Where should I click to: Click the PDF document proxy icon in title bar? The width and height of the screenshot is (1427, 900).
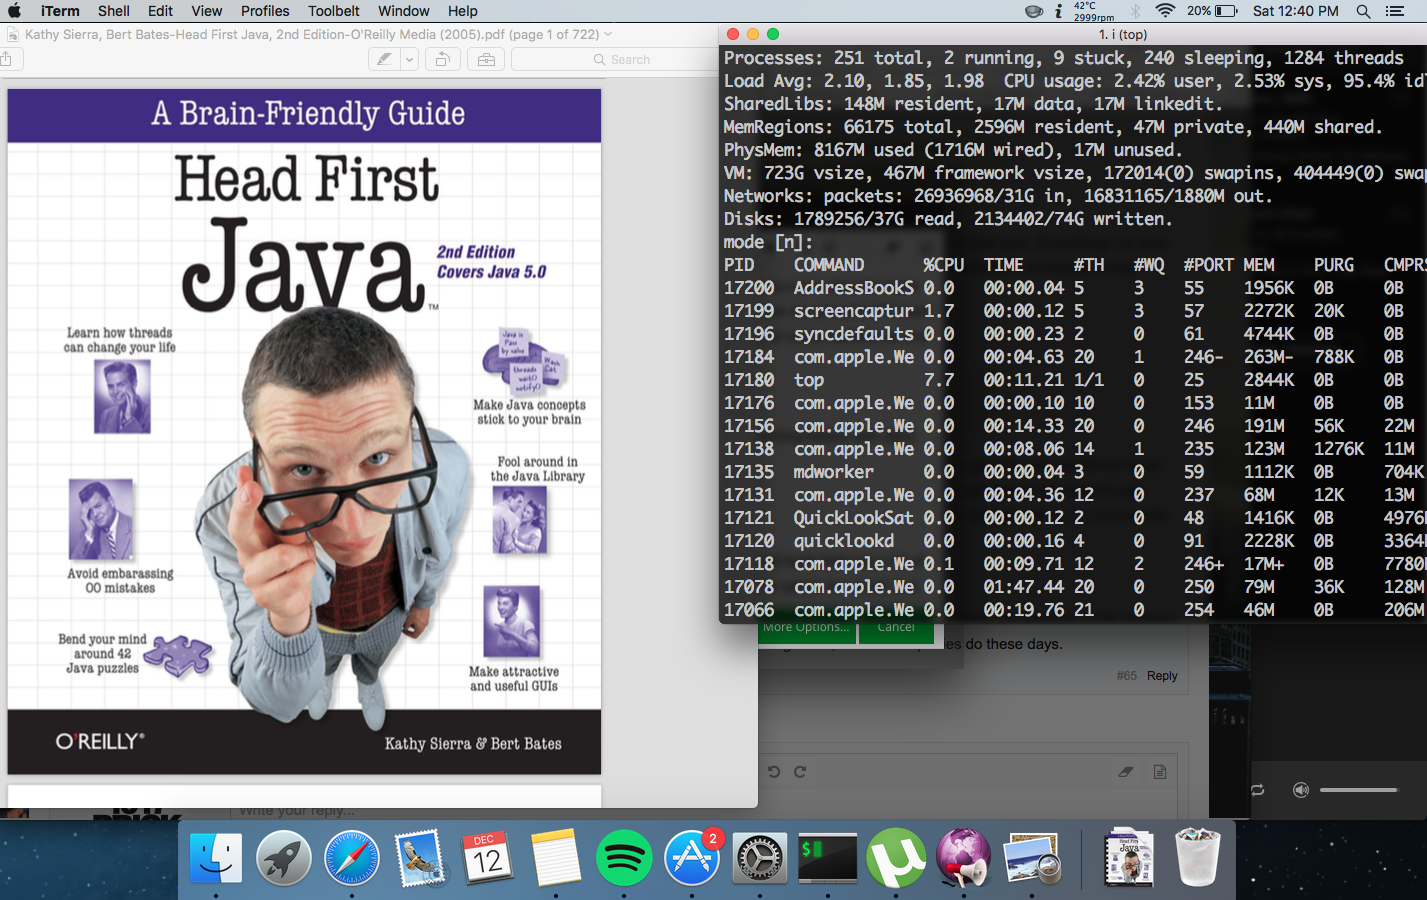pyautogui.click(x=13, y=35)
